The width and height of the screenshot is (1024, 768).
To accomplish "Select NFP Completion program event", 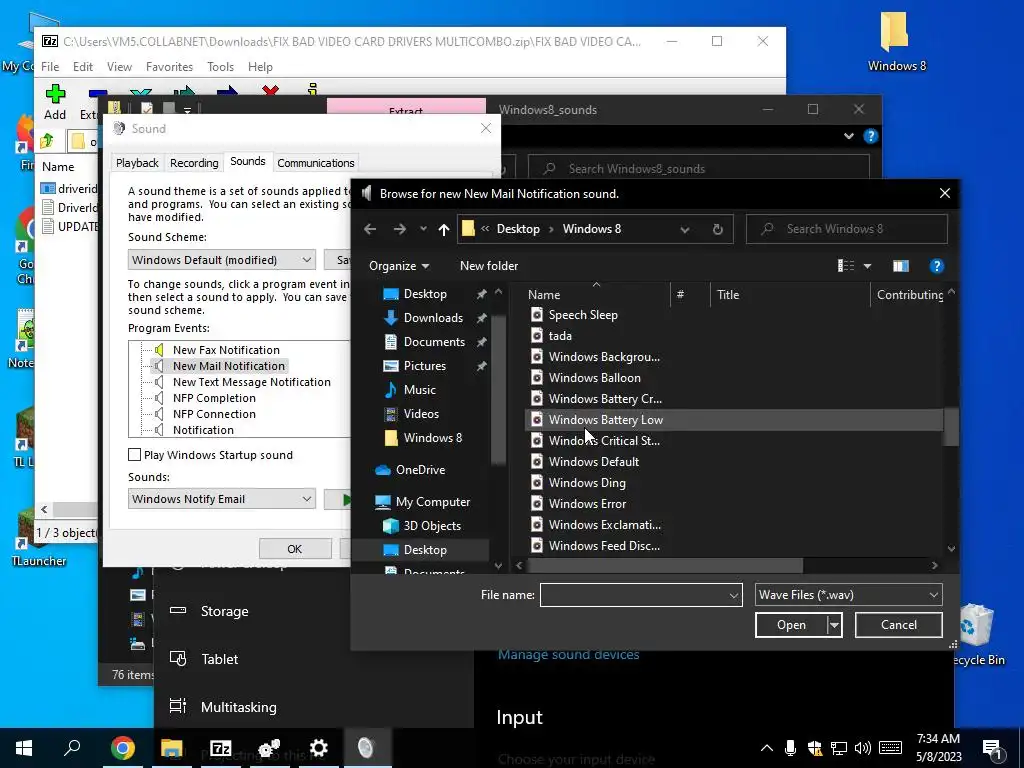I will coord(214,398).
